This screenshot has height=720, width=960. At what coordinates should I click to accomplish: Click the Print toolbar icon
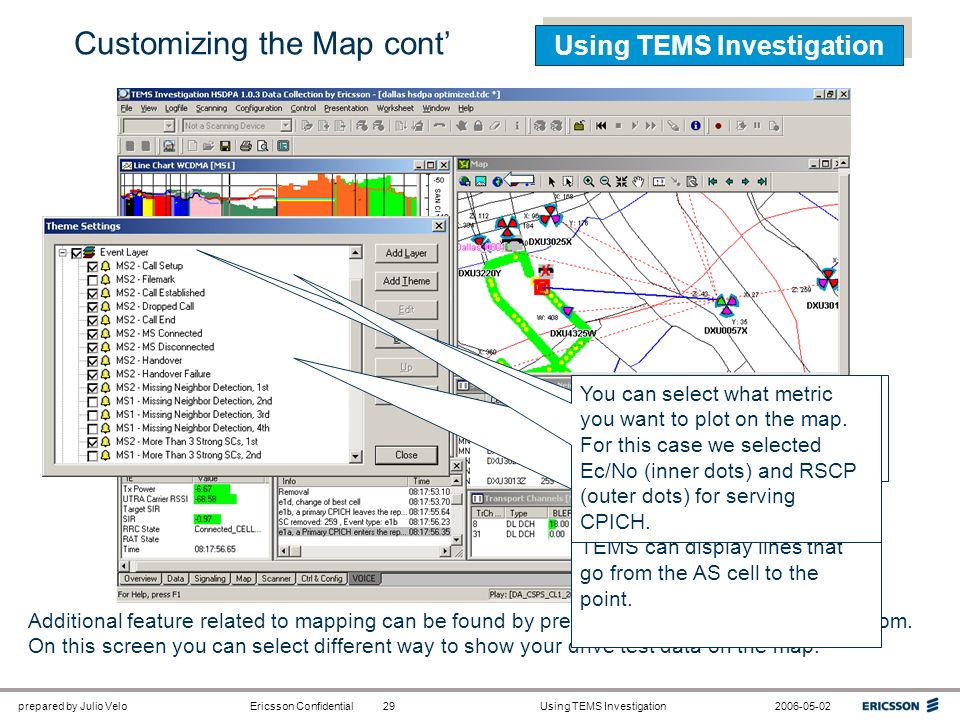246,146
